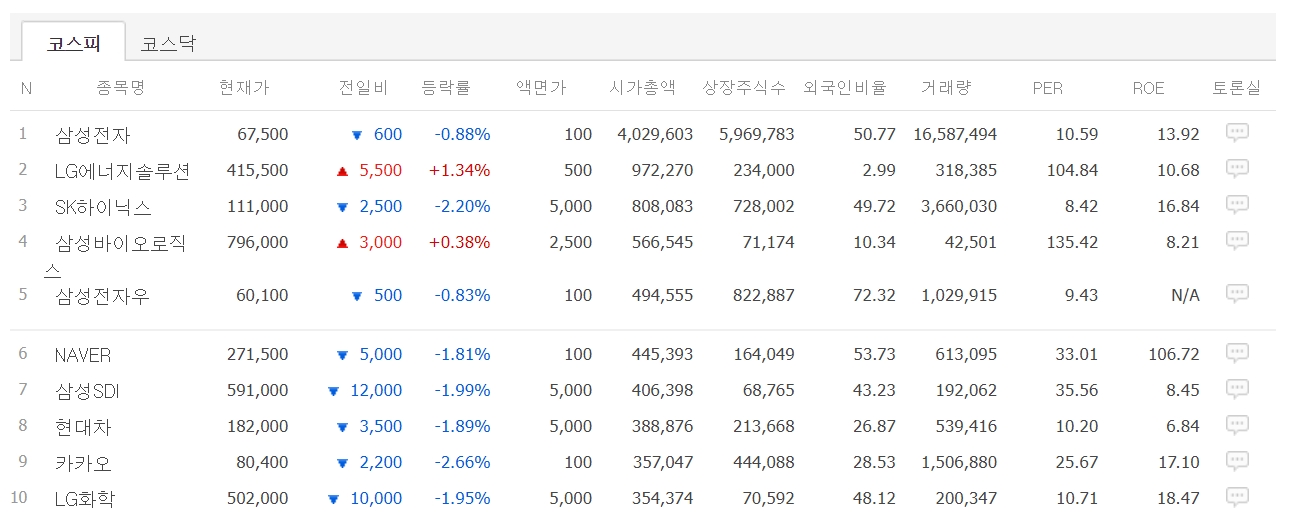Select 삼성전자우 foreign ratio 72.32
Viewport: 1301px width, 529px height.
pos(875,295)
